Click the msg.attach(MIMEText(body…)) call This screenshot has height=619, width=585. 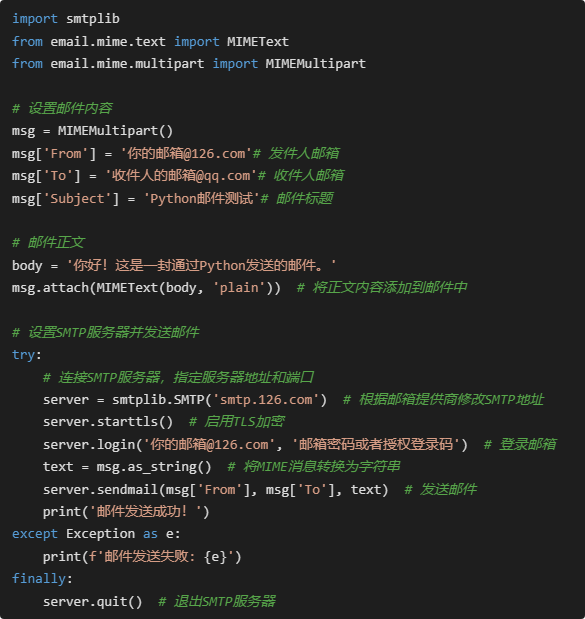[146, 287]
